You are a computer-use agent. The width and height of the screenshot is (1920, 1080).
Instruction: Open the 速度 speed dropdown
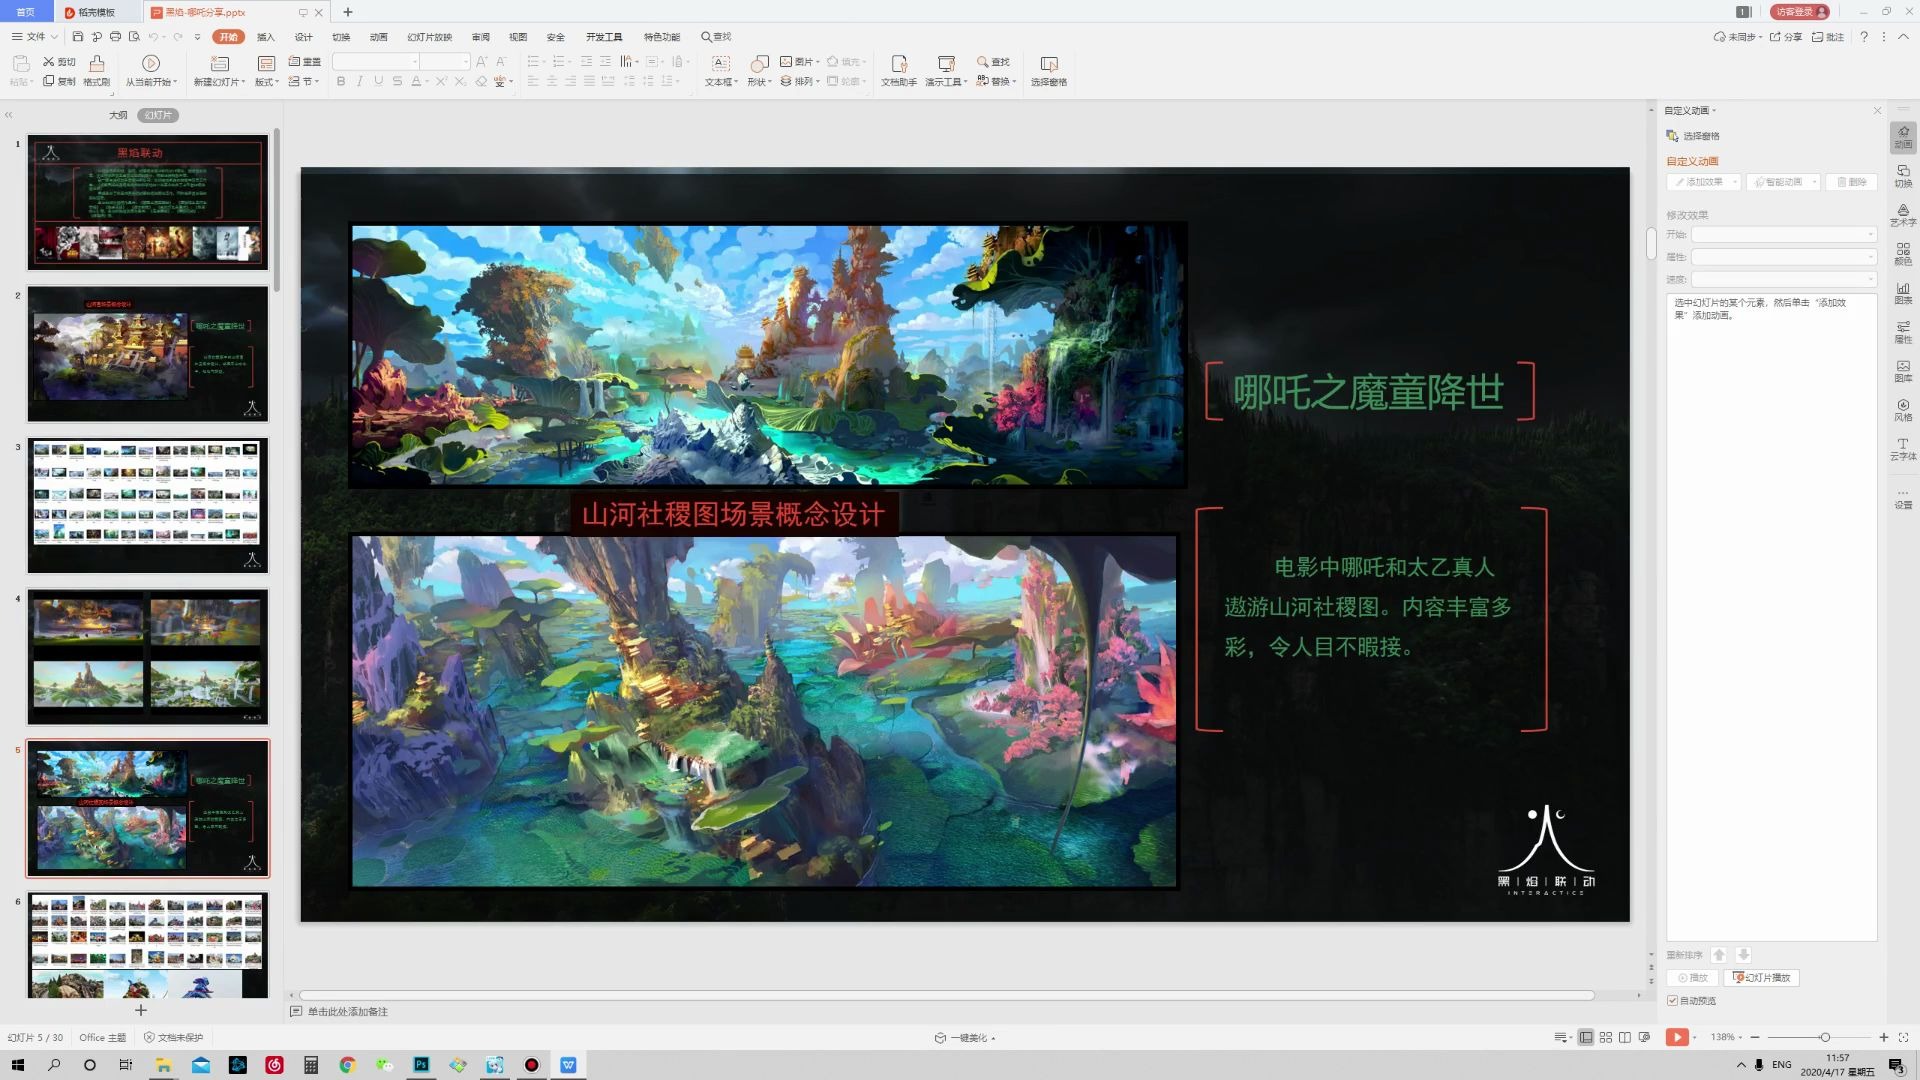1784,279
